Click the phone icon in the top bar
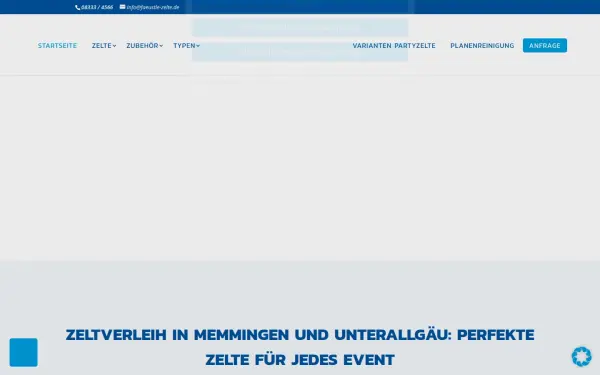Screen dimensions: 600x375 coord(78,7)
